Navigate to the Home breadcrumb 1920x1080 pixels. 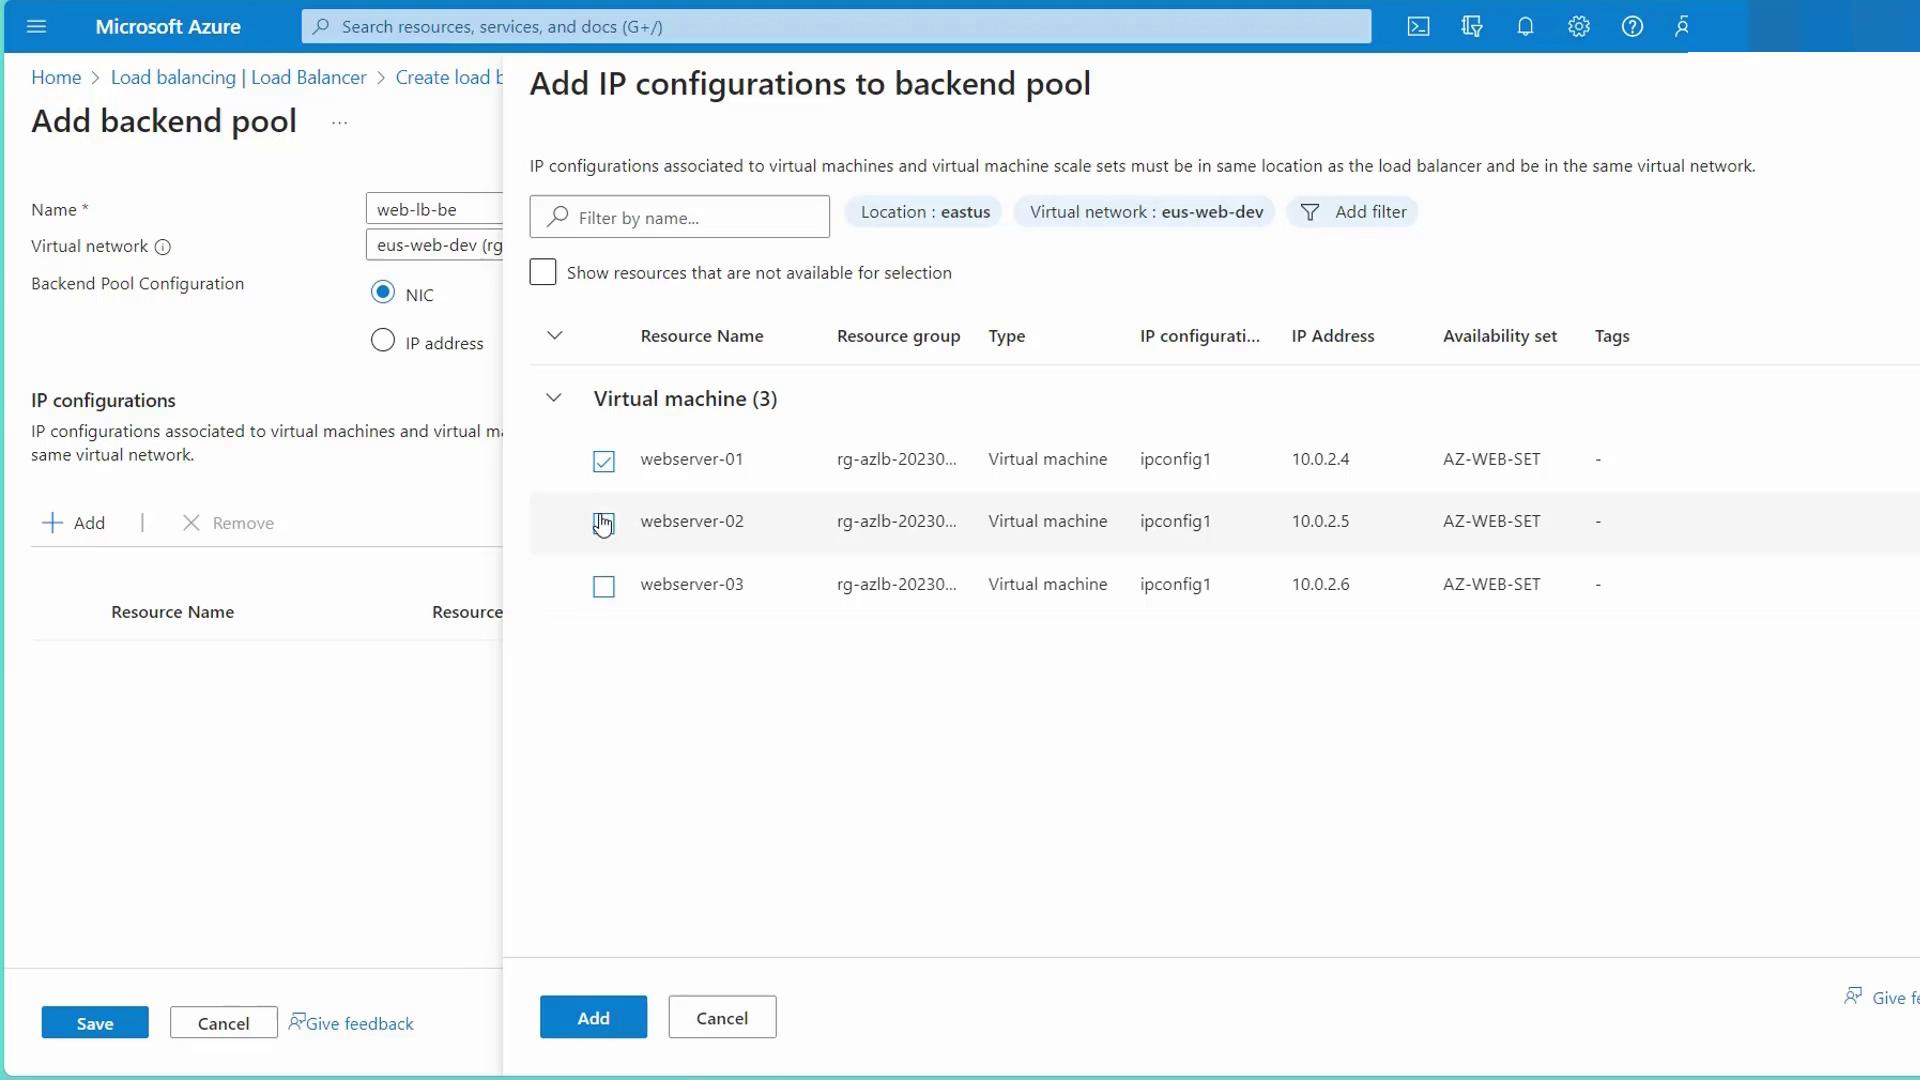coord(56,78)
